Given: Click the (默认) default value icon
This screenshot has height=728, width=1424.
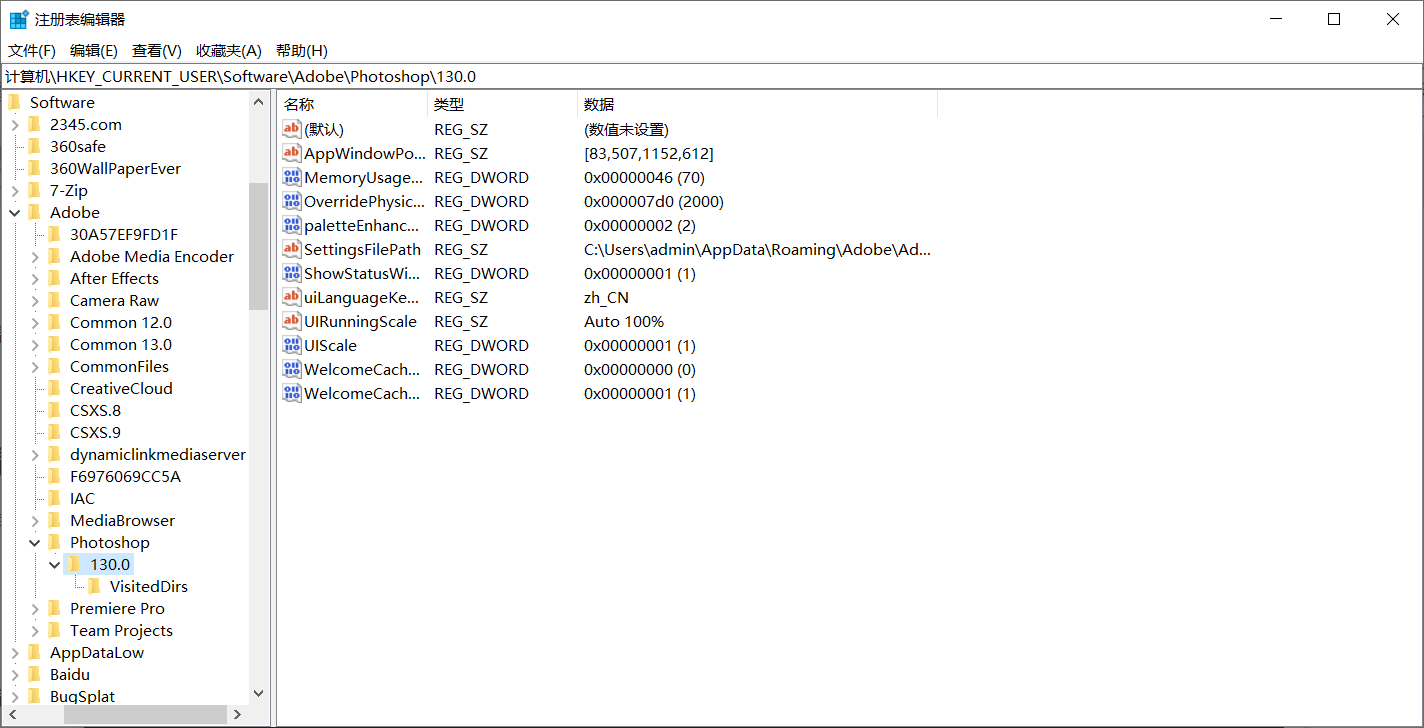Looking at the screenshot, I should (x=292, y=129).
